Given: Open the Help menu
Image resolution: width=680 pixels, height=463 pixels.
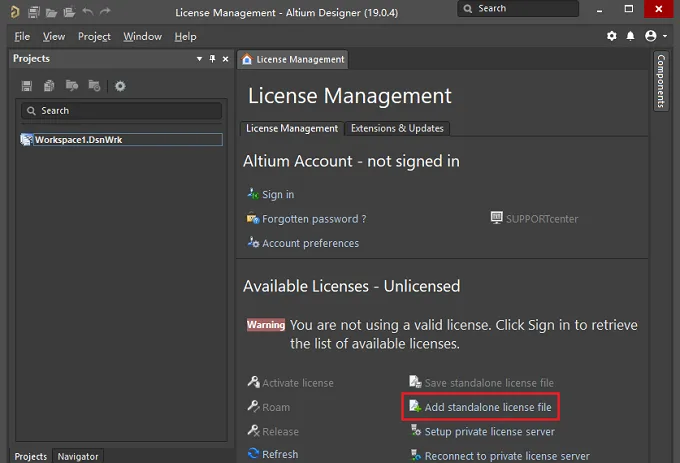Looking at the screenshot, I should click(185, 36).
